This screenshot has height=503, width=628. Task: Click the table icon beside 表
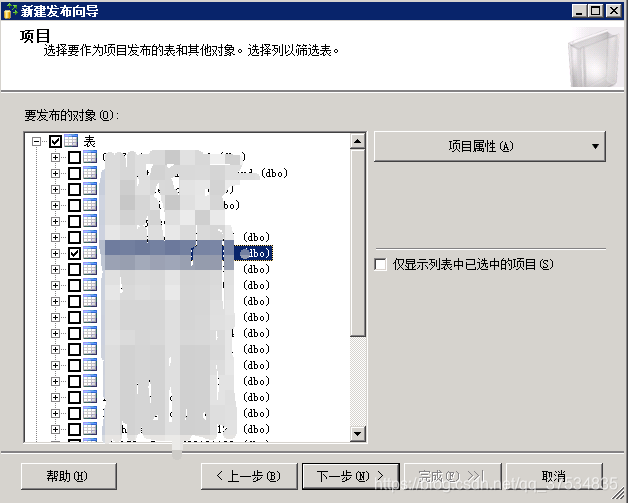point(71,141)
